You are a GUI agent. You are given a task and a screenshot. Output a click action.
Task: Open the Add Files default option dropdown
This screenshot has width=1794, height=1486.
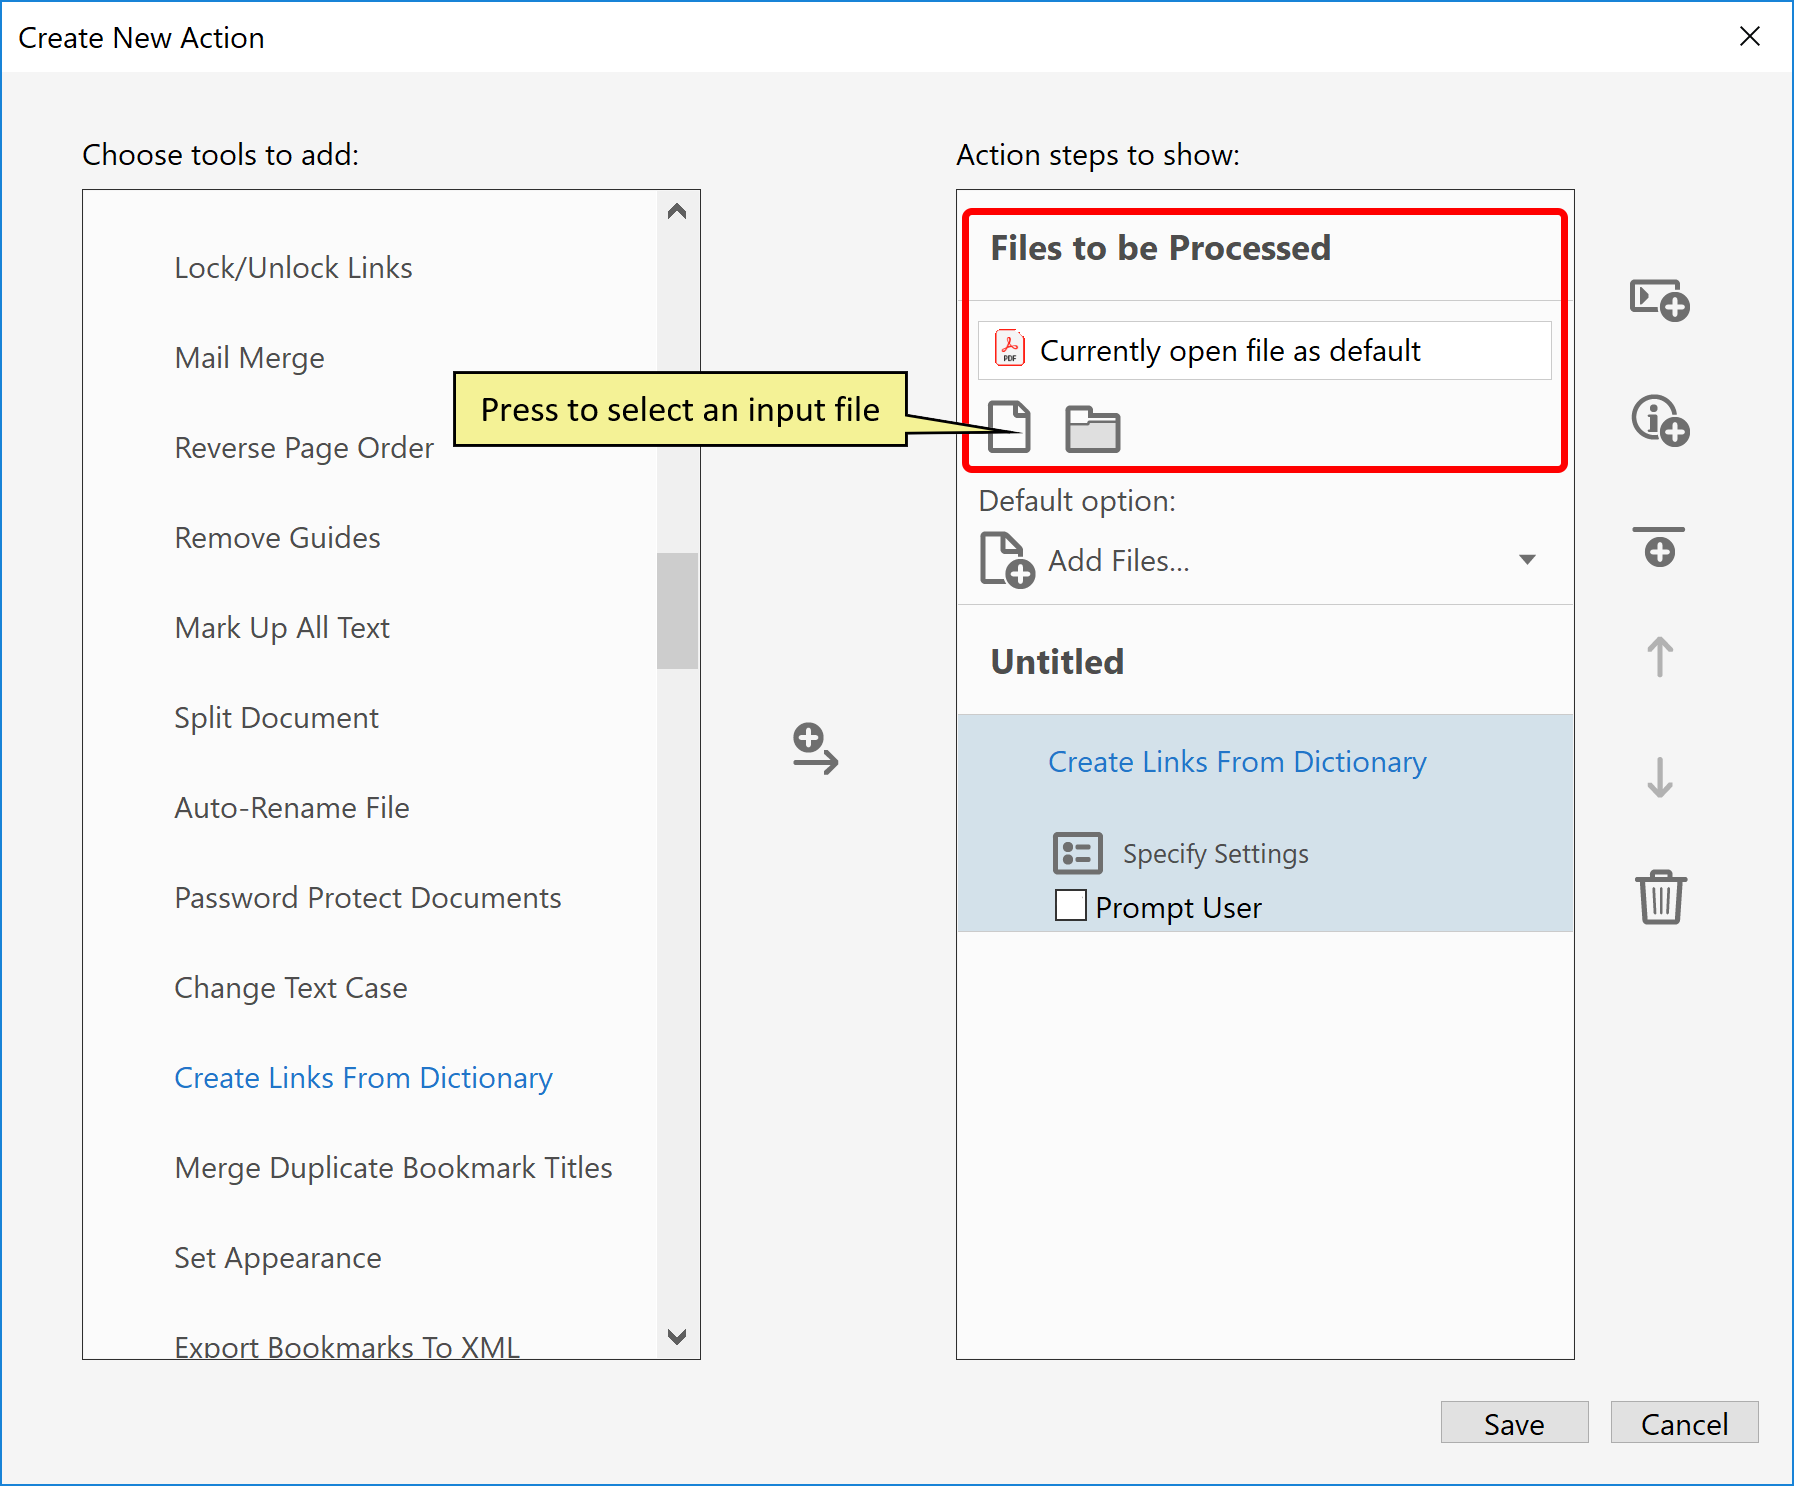[1528, 560]
